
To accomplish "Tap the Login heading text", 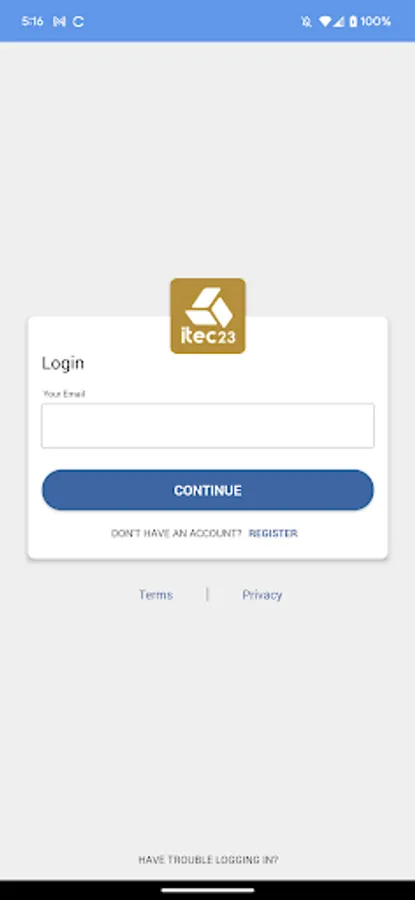I will pyautogui.click(x=63, y=363).
